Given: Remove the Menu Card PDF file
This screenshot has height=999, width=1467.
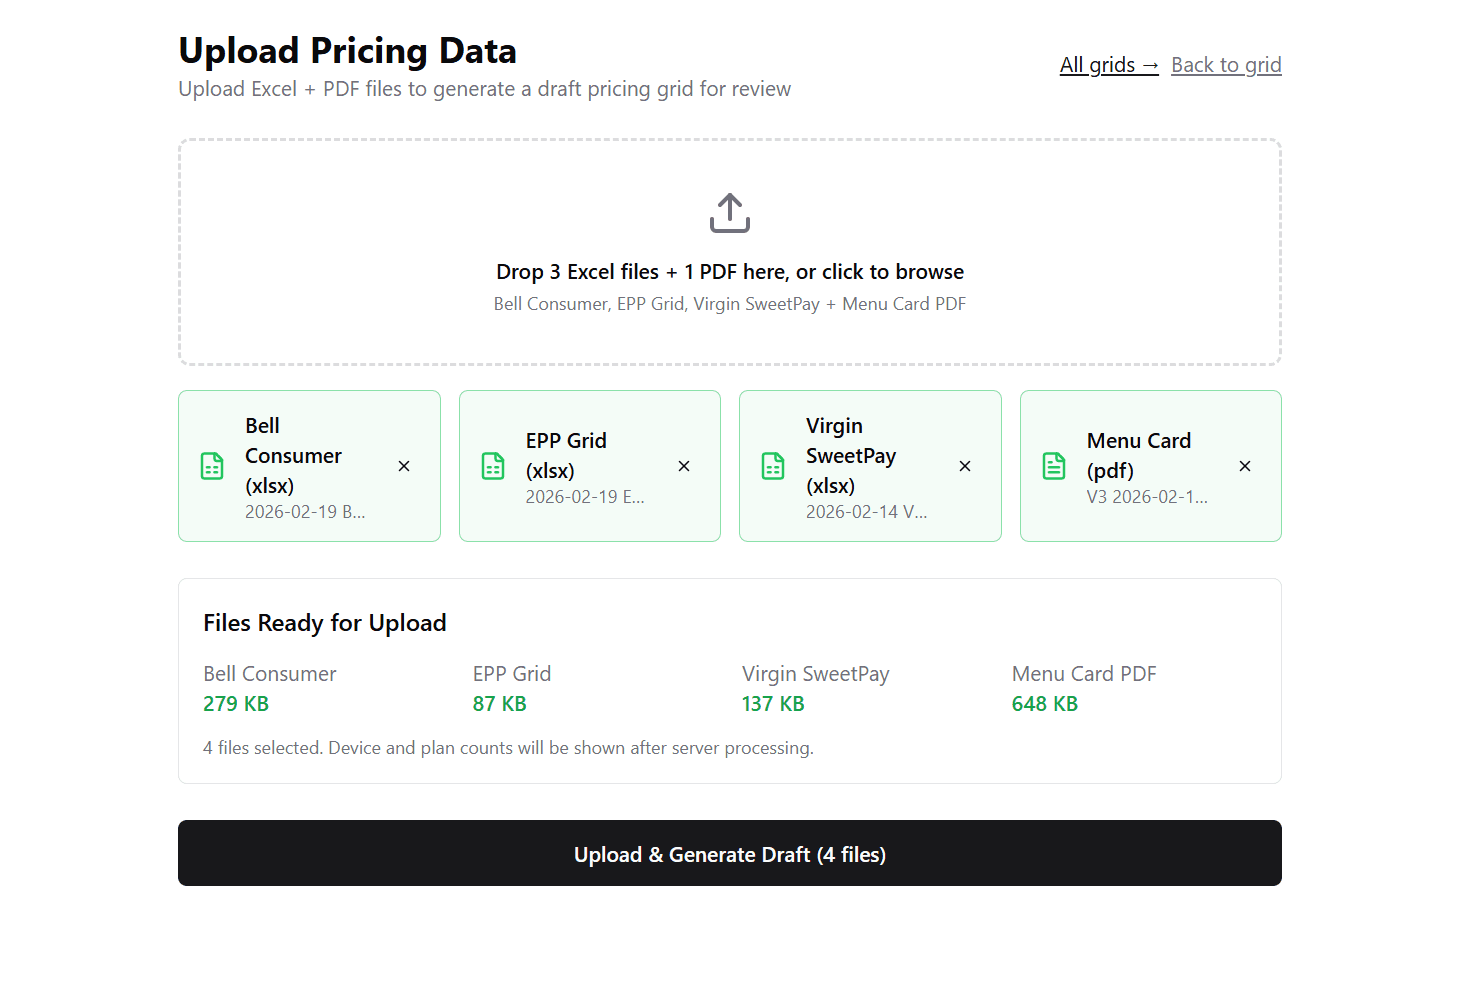Looking at the screenshot, I should (1244, 465).
